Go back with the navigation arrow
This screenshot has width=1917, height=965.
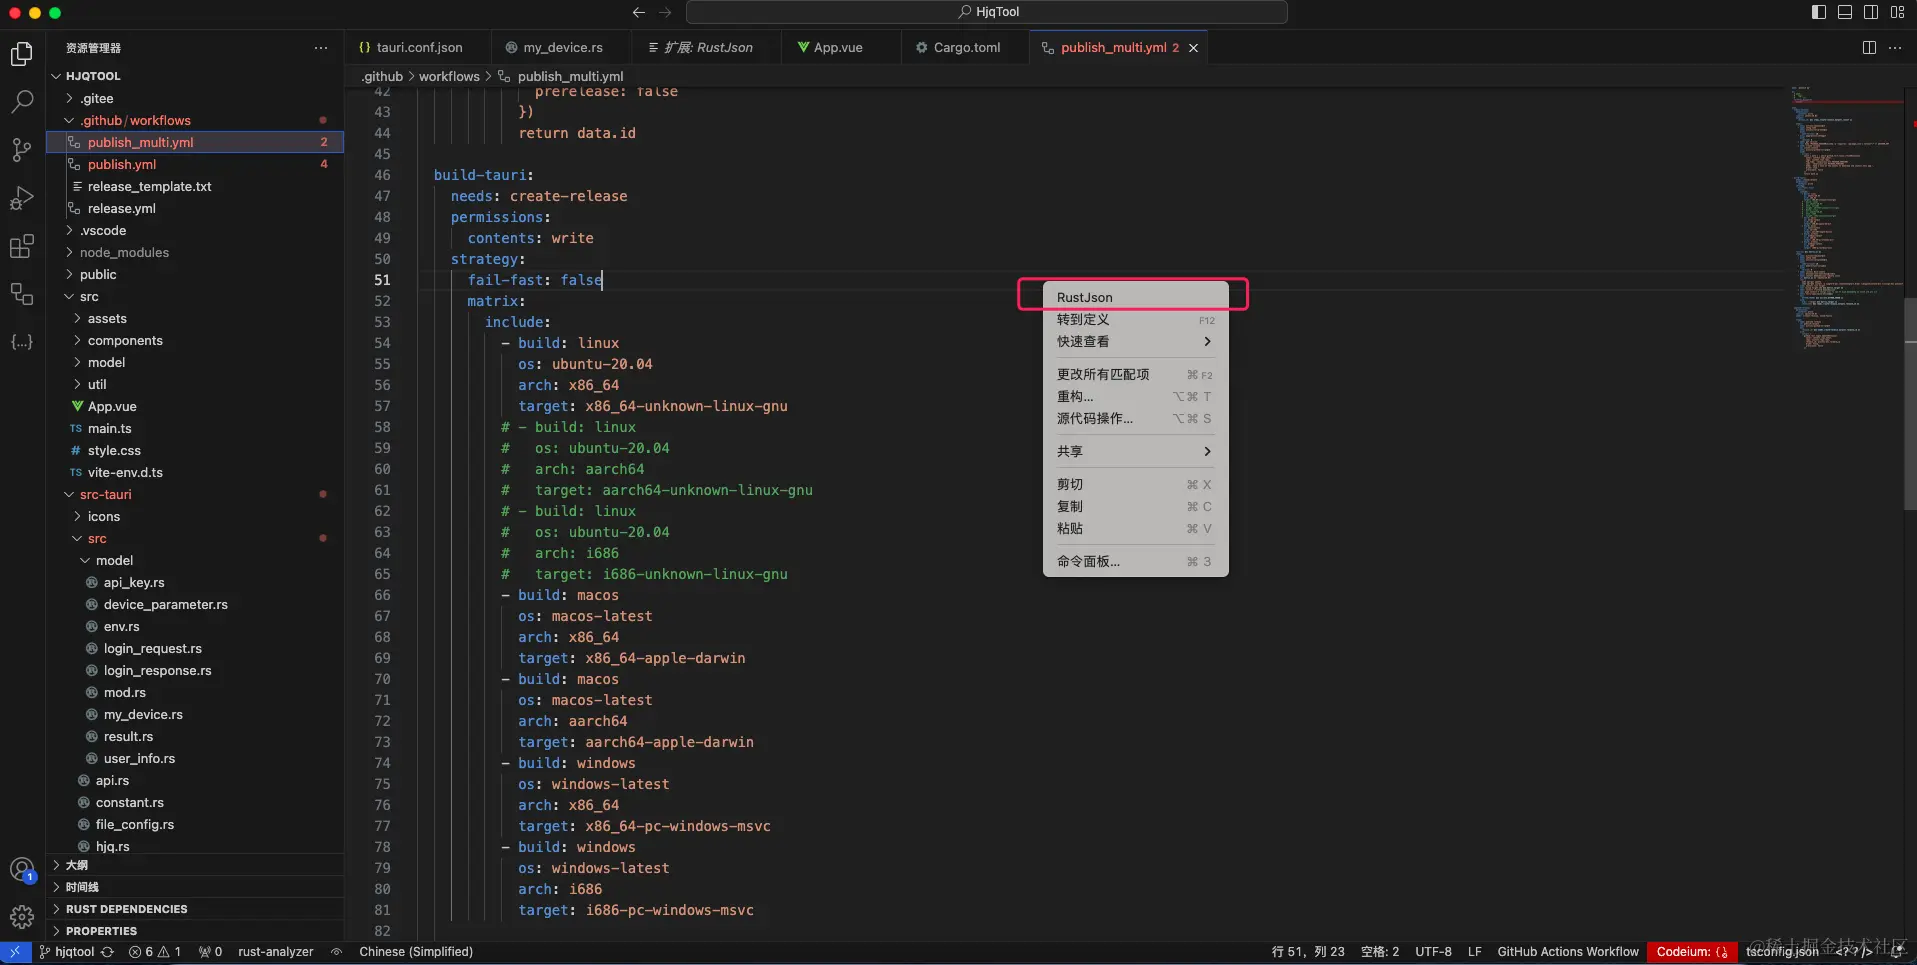point(639,12)
